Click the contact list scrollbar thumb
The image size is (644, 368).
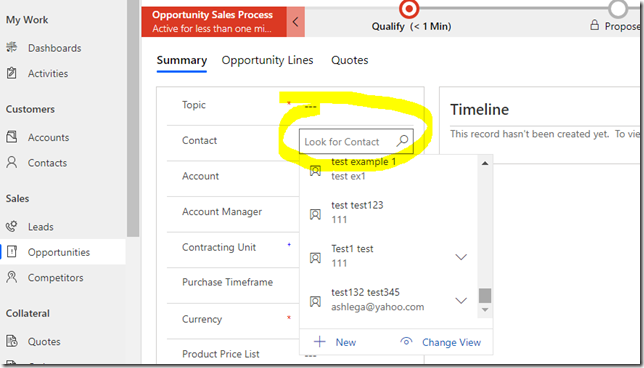pos(485,295)
